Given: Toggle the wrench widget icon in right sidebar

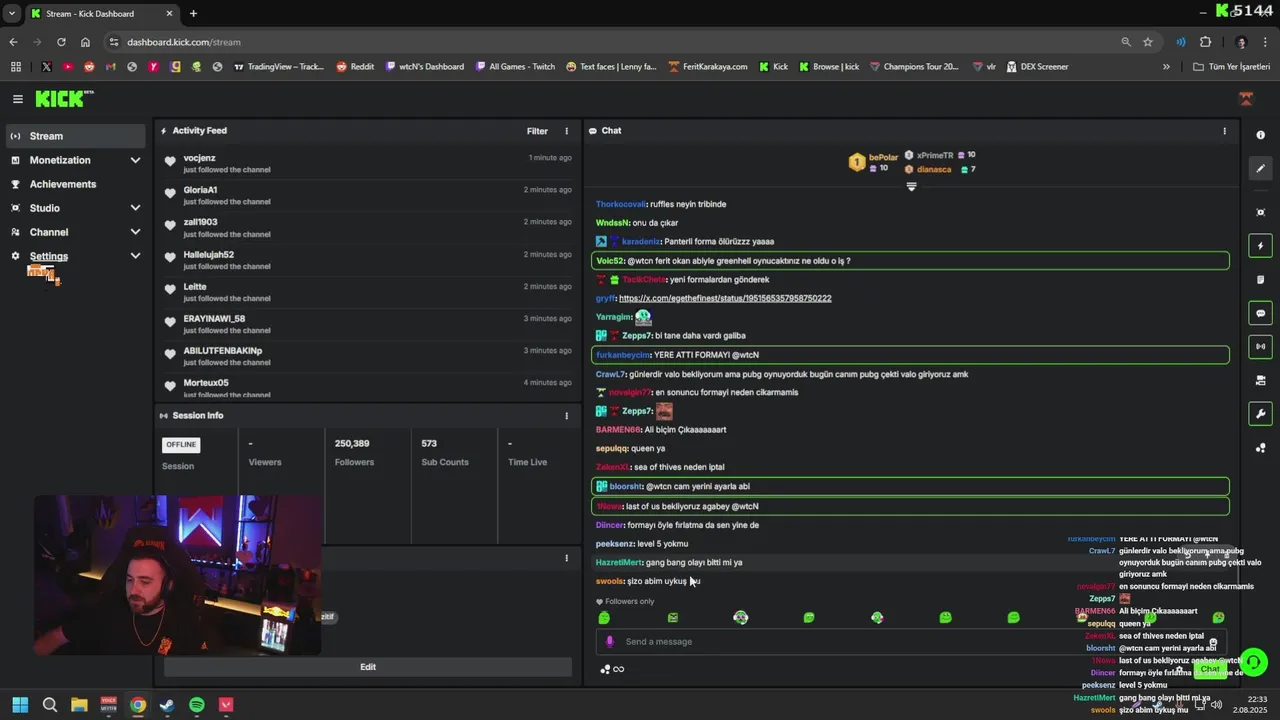Looking at the screenshot, I should pyautogui.click(x=1260, y=414).
